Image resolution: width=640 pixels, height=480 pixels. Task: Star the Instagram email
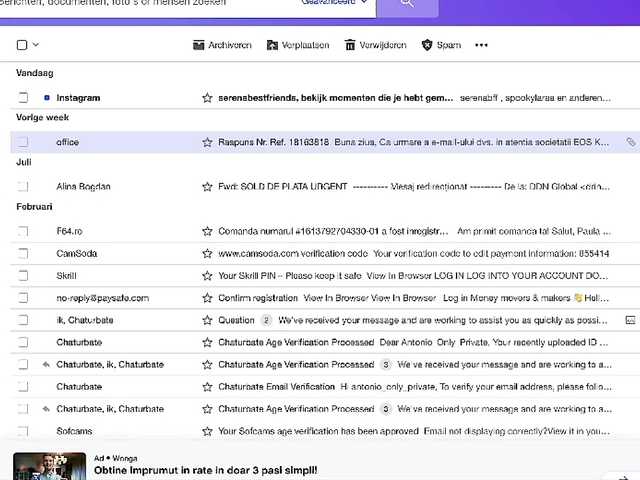[207, 98]
